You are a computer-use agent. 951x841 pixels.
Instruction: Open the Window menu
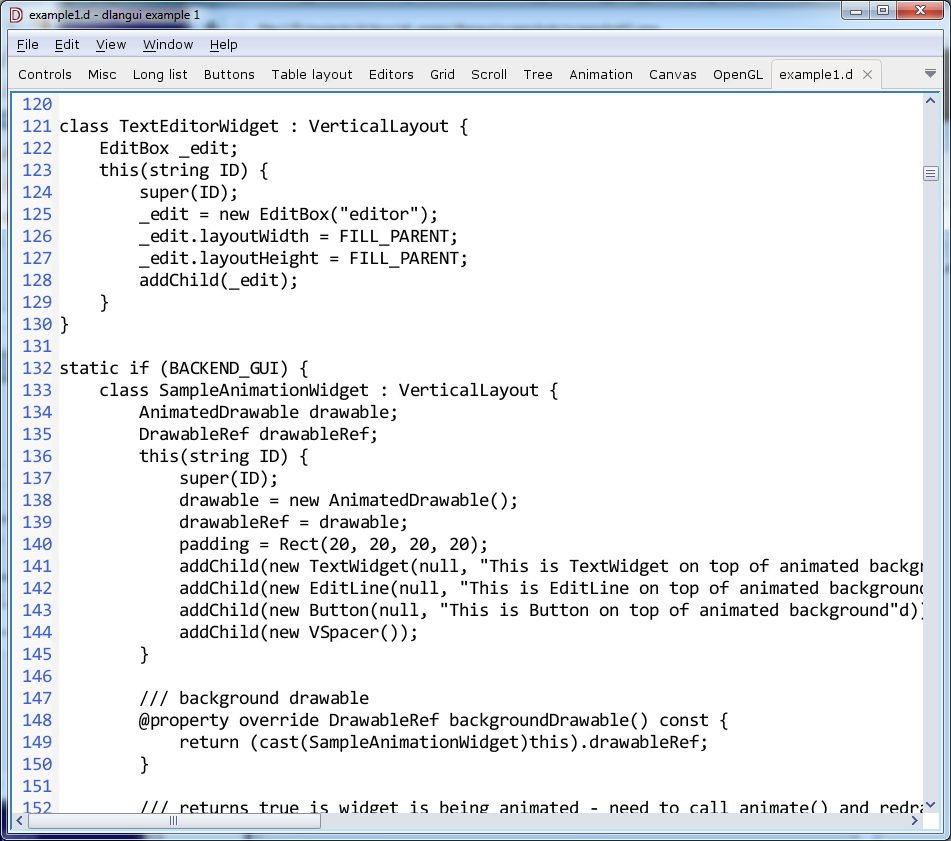[x=168, y=44]
